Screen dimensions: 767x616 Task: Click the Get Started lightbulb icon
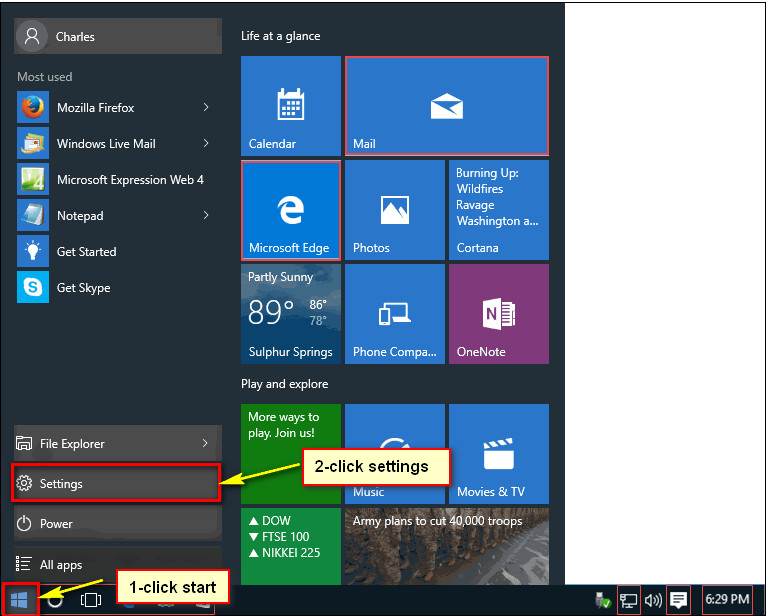[x=33, y=251]
